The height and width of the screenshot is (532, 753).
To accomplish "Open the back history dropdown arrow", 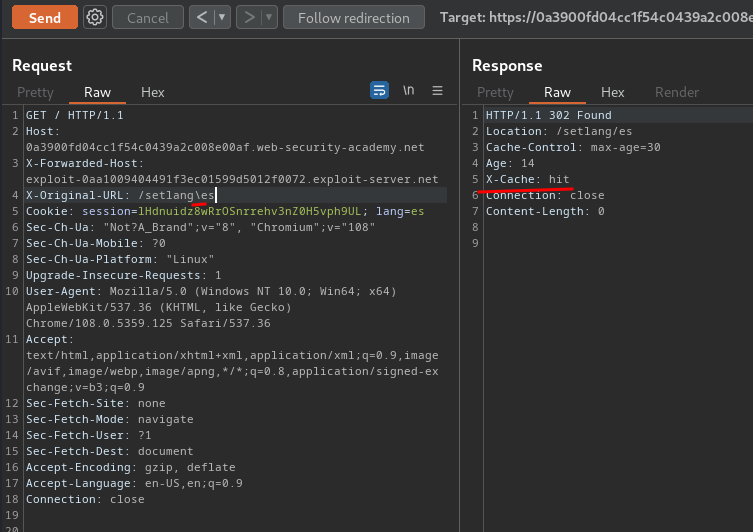I will coord(222,18).
